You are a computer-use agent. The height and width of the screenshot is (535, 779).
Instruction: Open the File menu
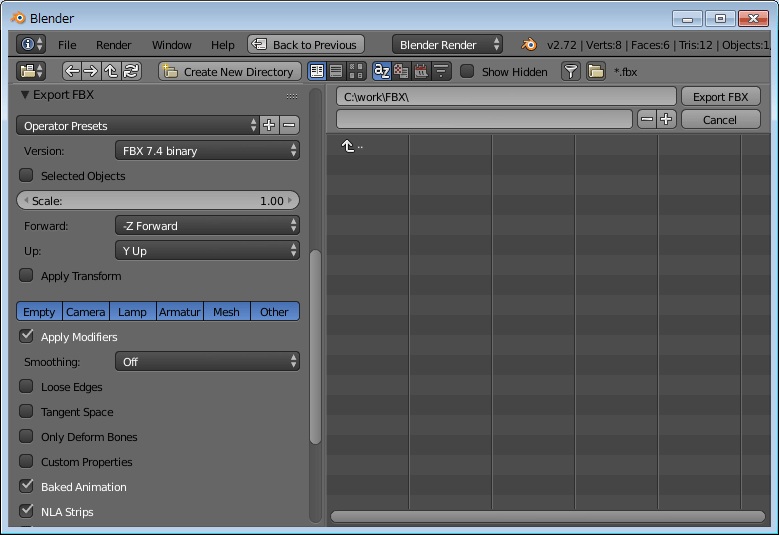pos(67,45)
